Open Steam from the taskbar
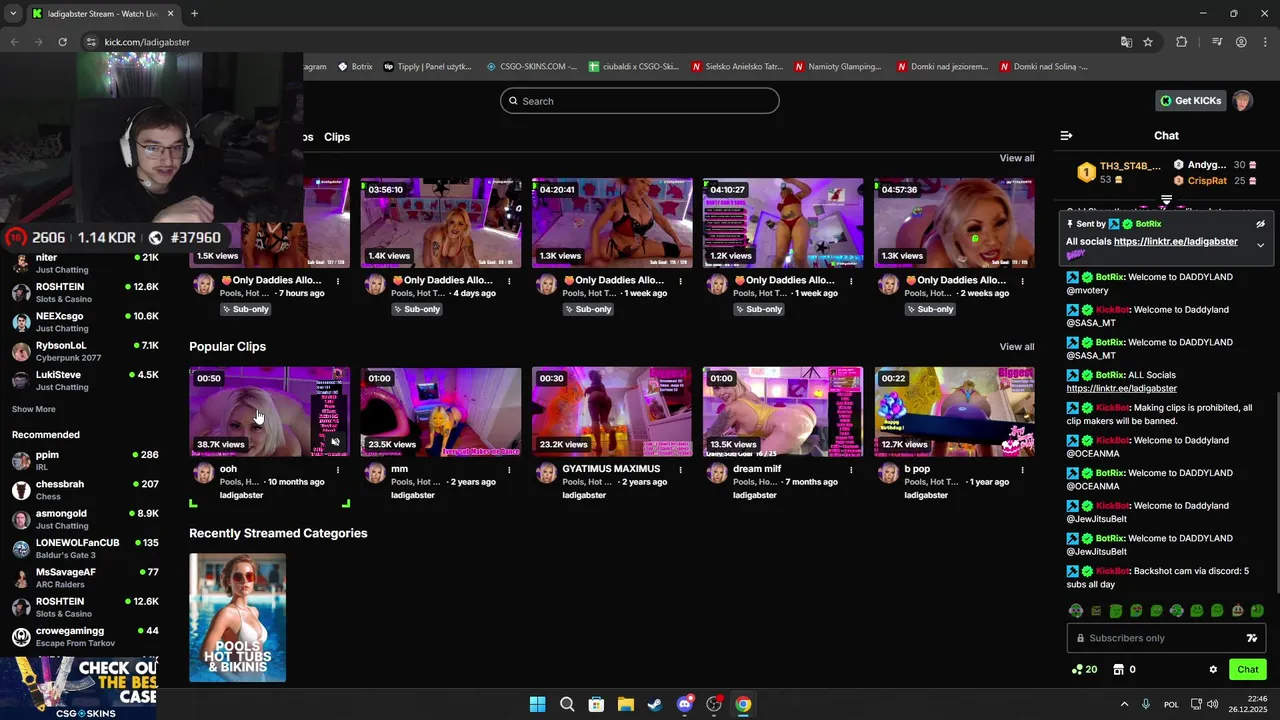The image size is (1280, 720). (x=655, y=704)
